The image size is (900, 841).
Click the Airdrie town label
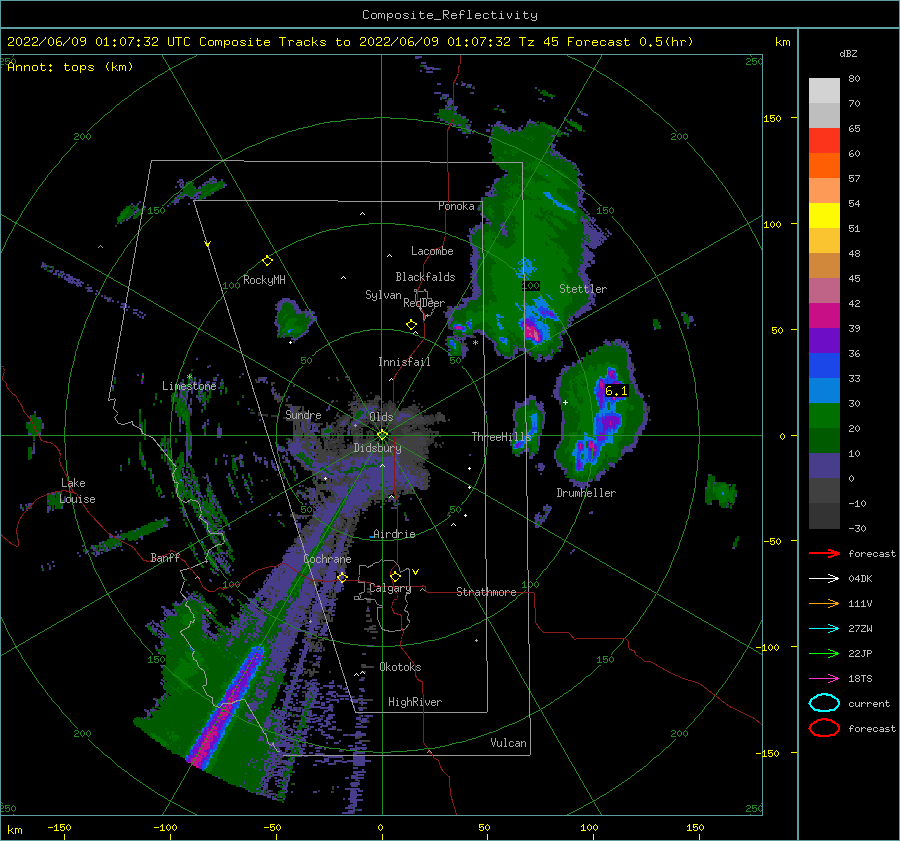click(x=394, y=534)
